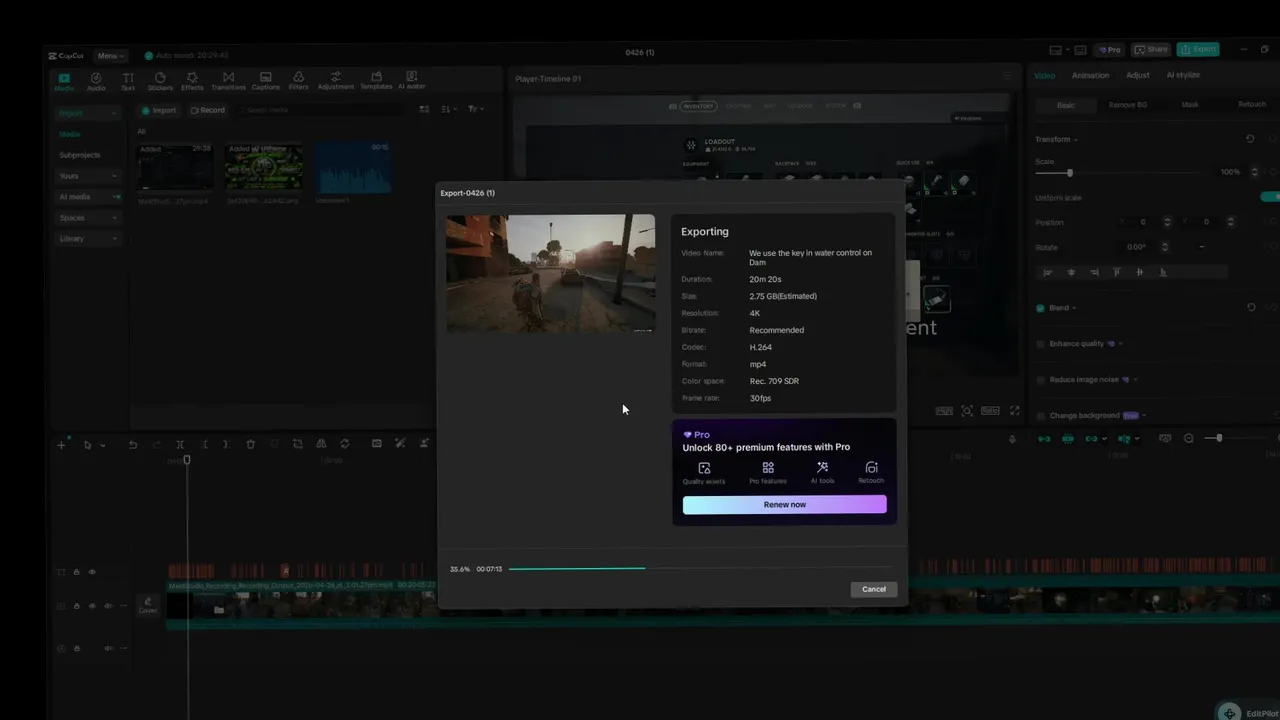Viewport: 1280px width, 720px height.
Task: Toggle the Uniform scale switch
Action: click(x=1271, y=197)
